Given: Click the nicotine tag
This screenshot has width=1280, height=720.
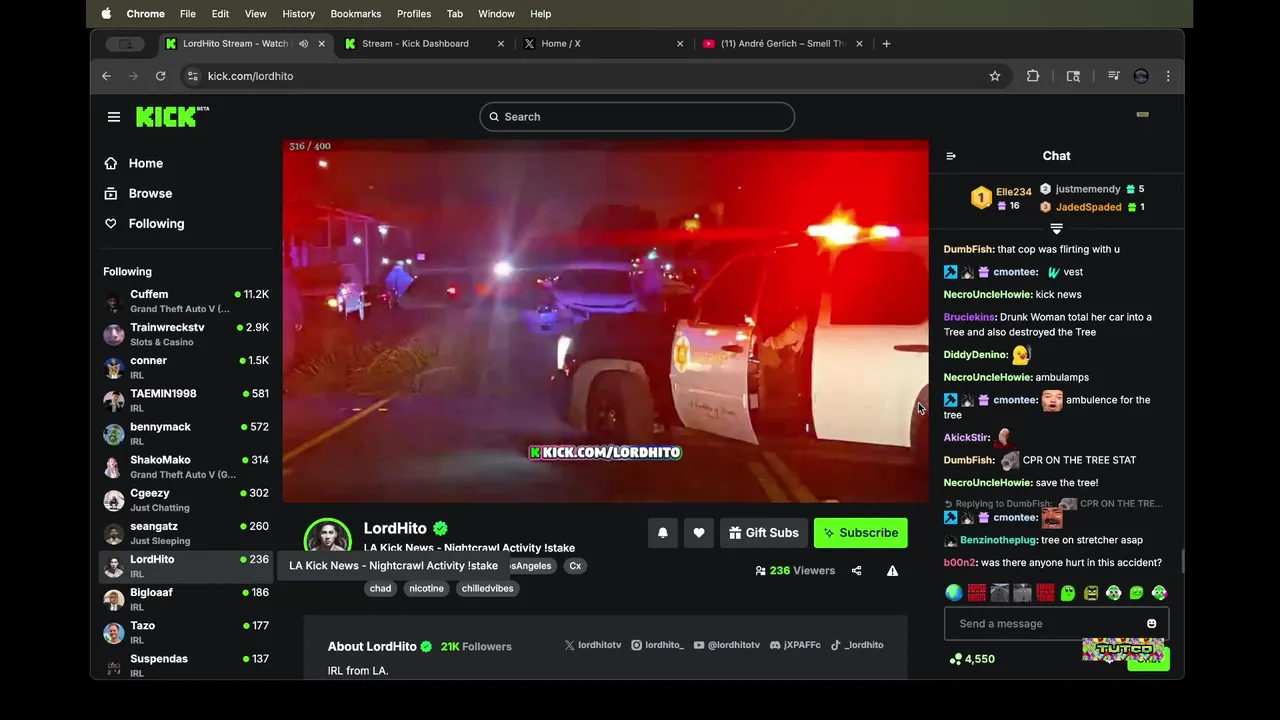Looking at the screenshot, I should point(426,588).
